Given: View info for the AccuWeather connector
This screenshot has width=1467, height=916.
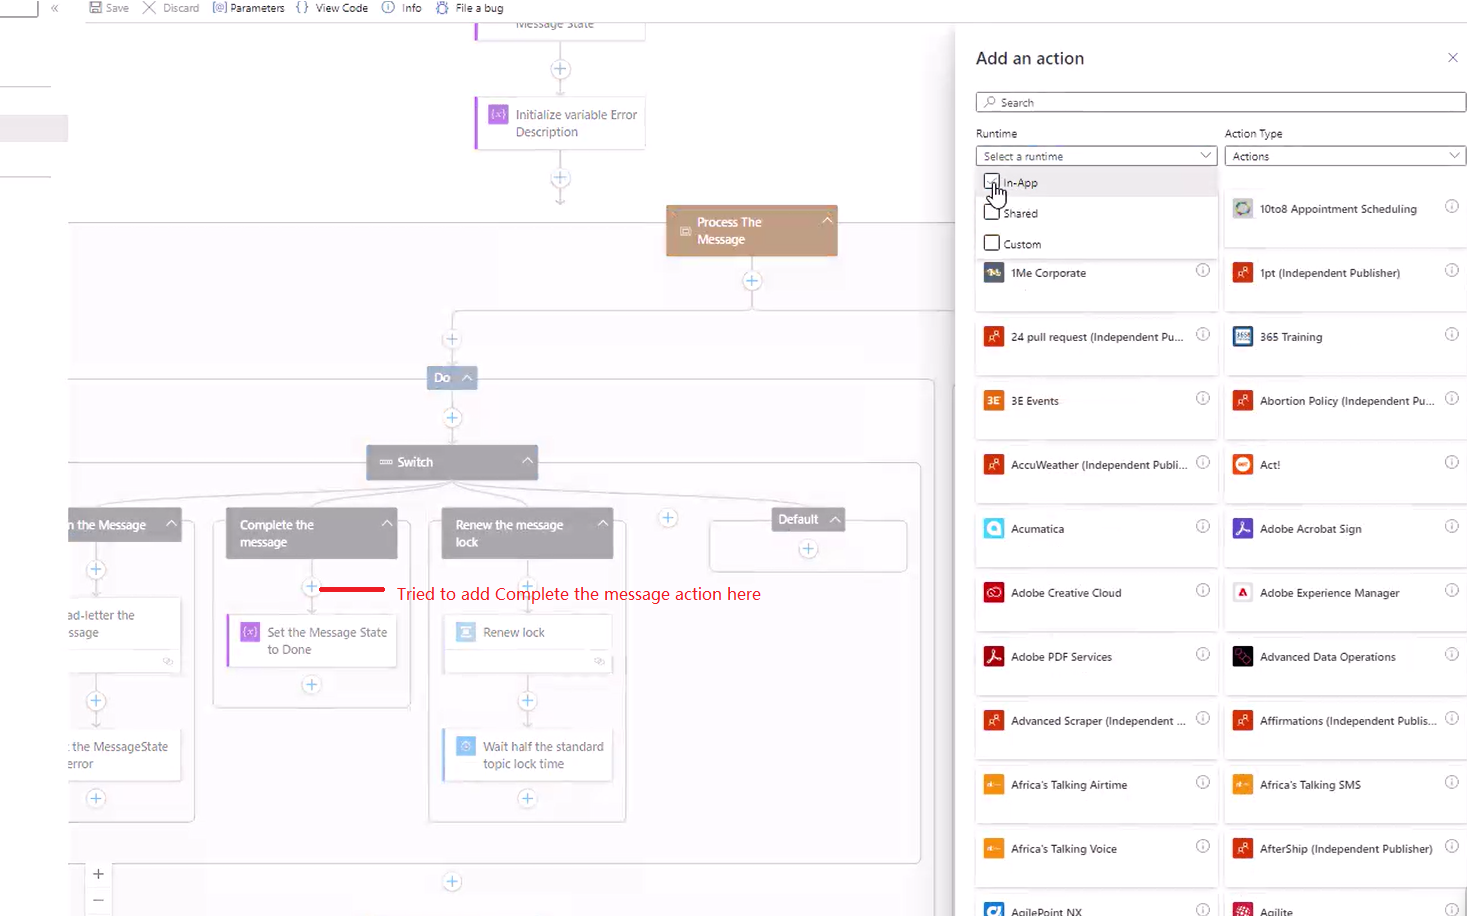Looking at the screenshot, I should (x=1203, y=462).
